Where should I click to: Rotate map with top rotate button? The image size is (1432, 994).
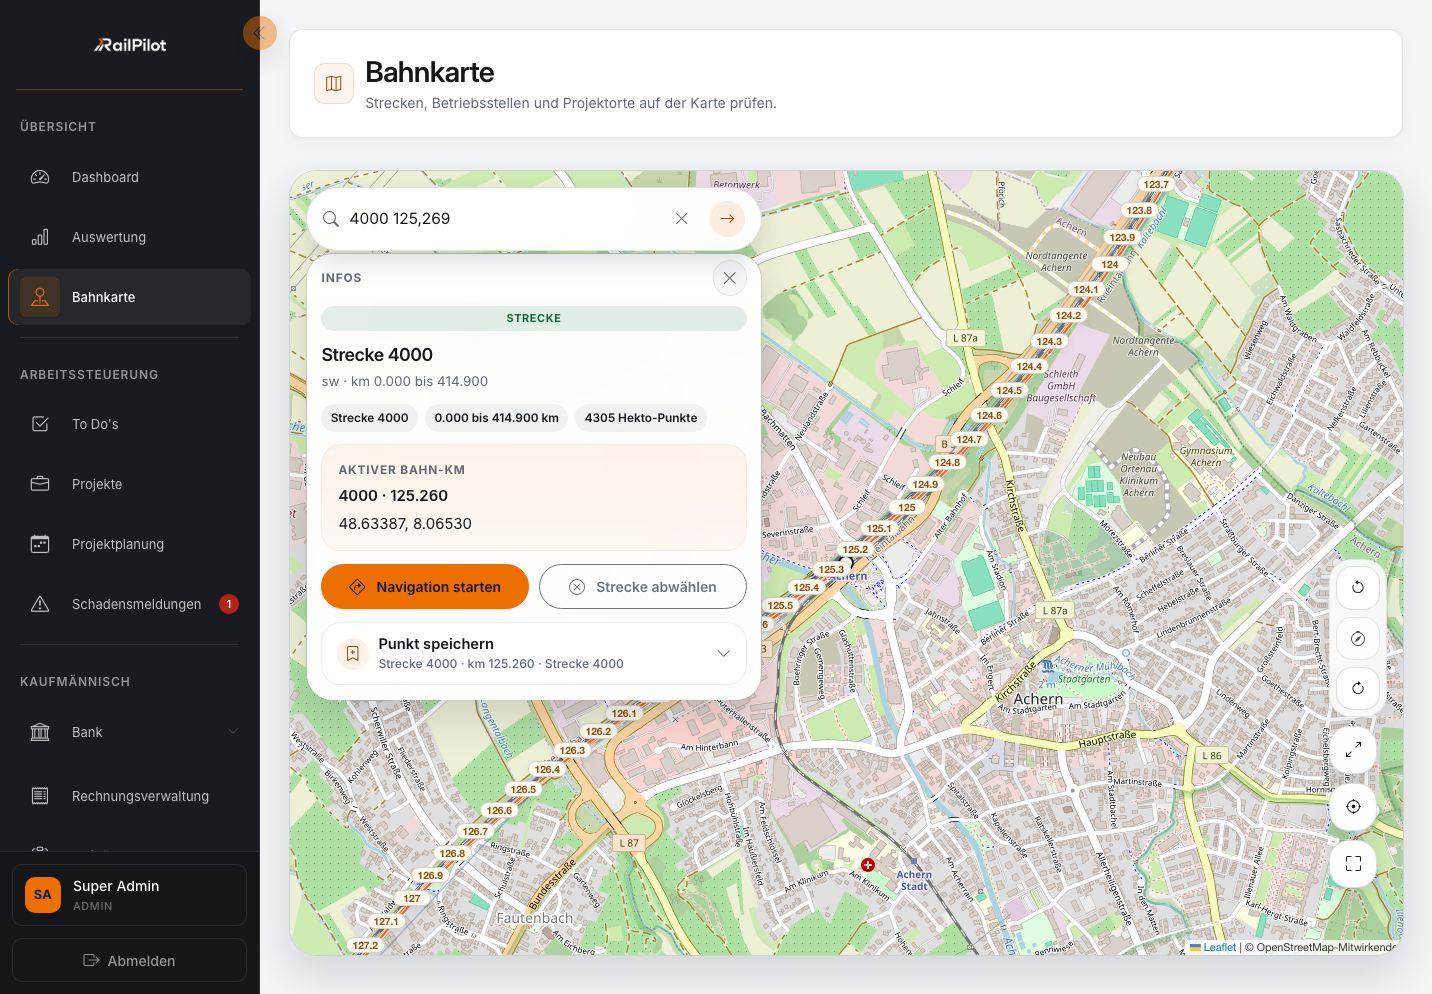tap(1357, 587)
